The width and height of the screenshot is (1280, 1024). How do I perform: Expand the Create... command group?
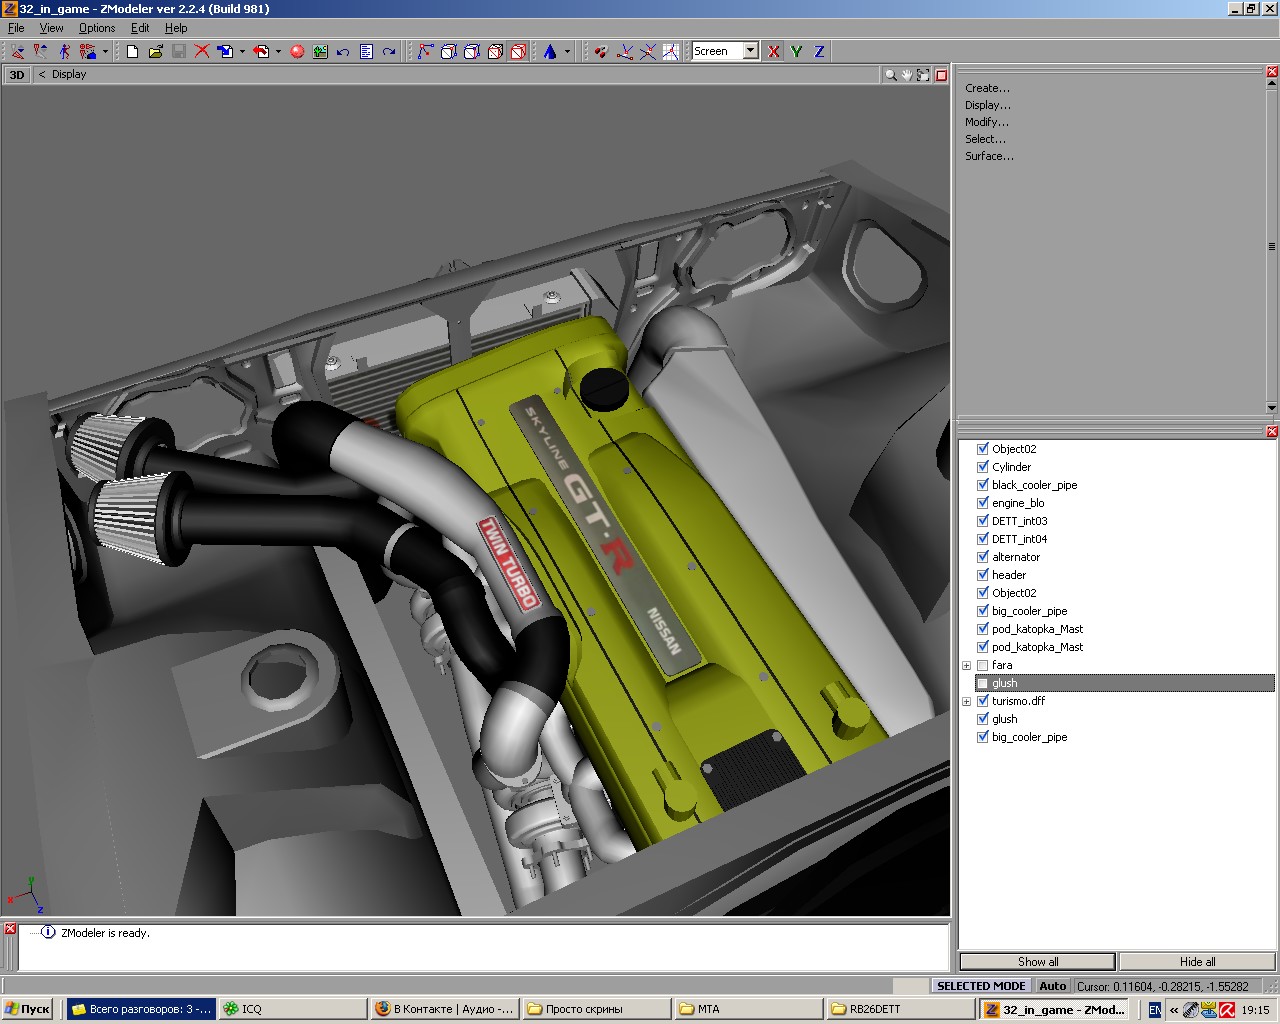click(987, 88)
